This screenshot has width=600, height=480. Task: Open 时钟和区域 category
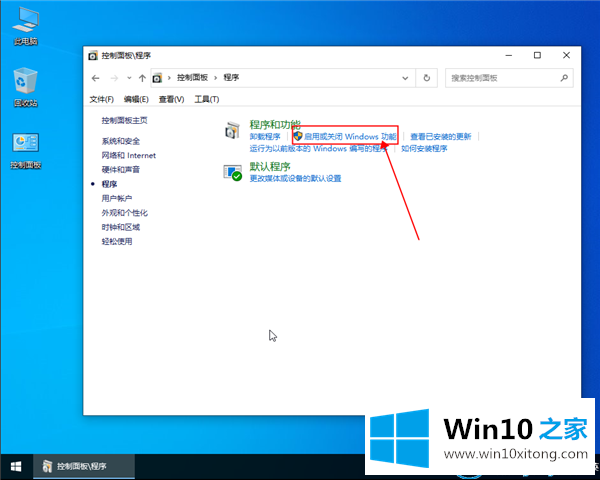[x=121, y=227]
